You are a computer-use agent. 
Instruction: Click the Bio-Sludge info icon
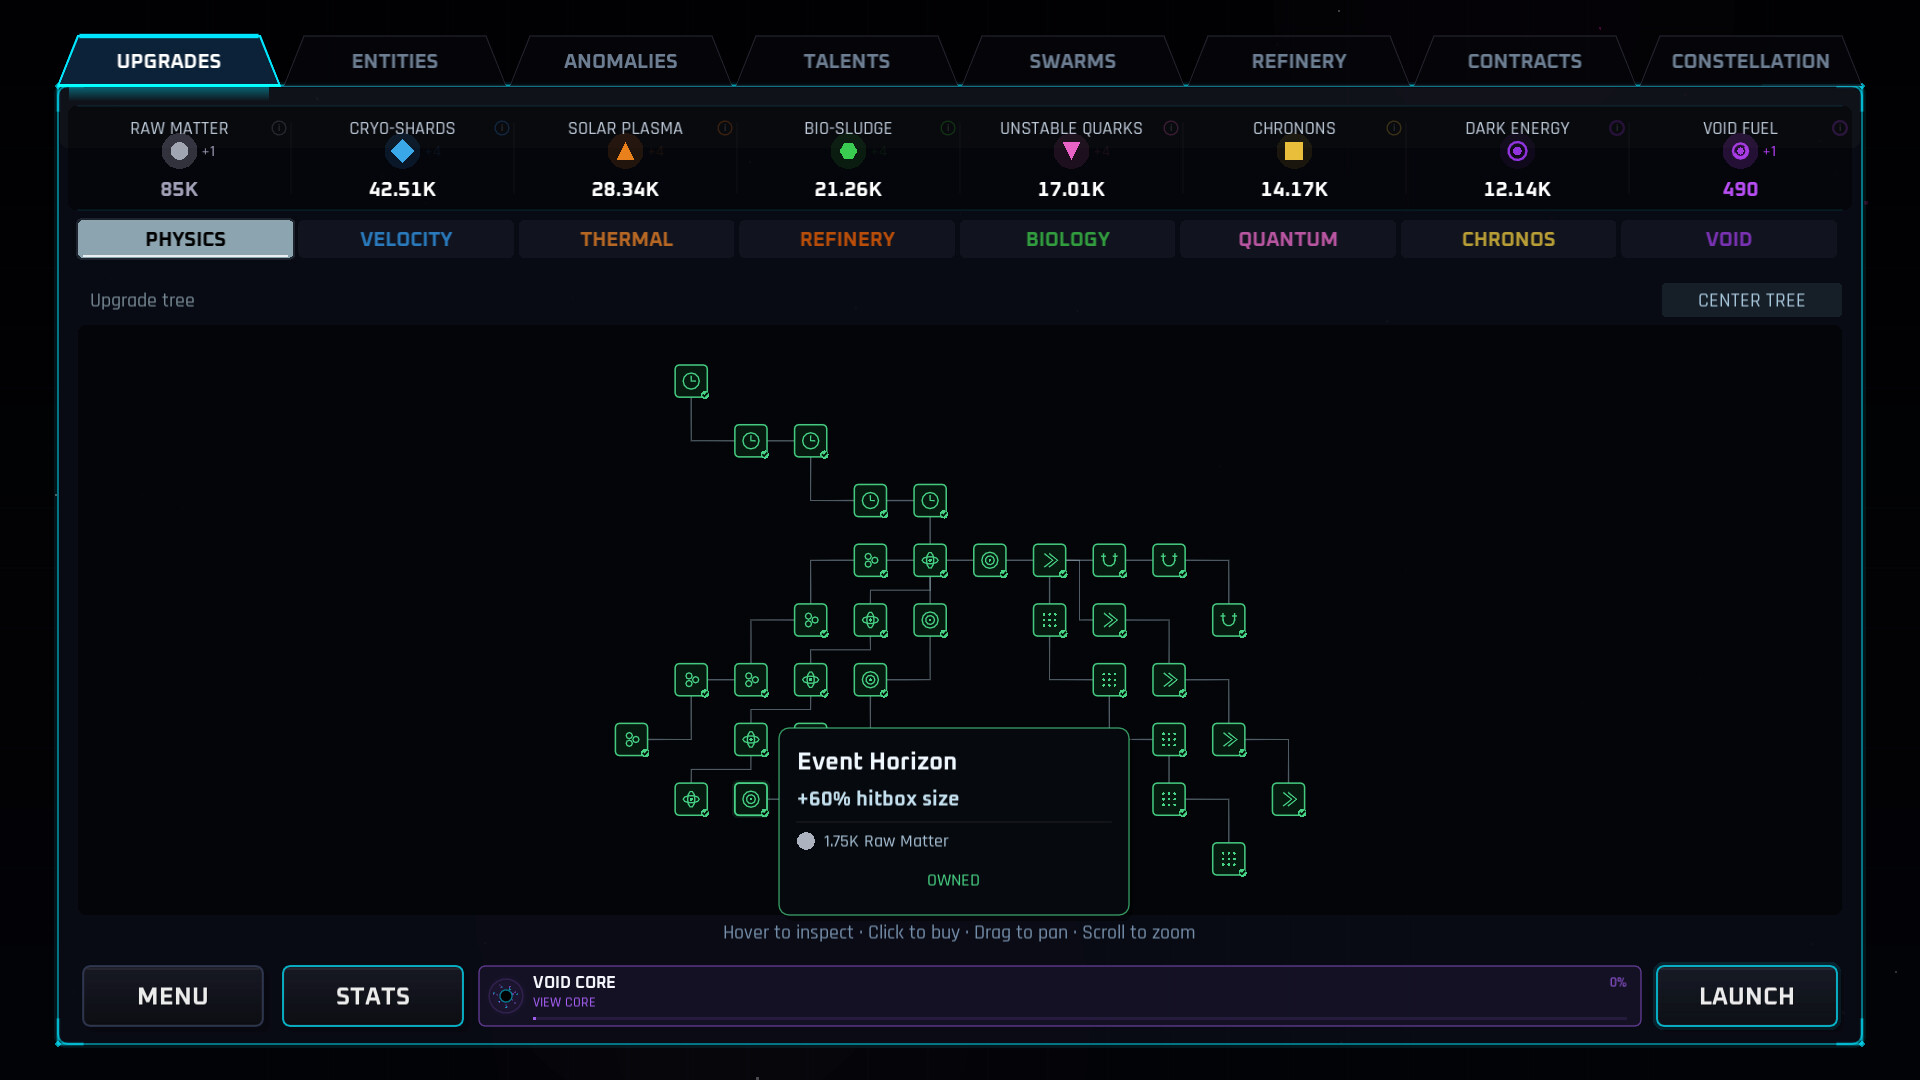pos(948,128)
